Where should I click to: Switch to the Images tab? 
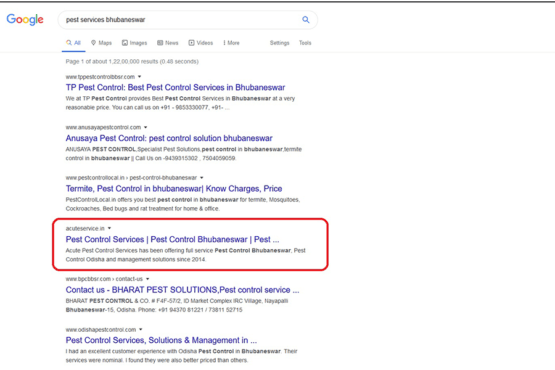135,43
